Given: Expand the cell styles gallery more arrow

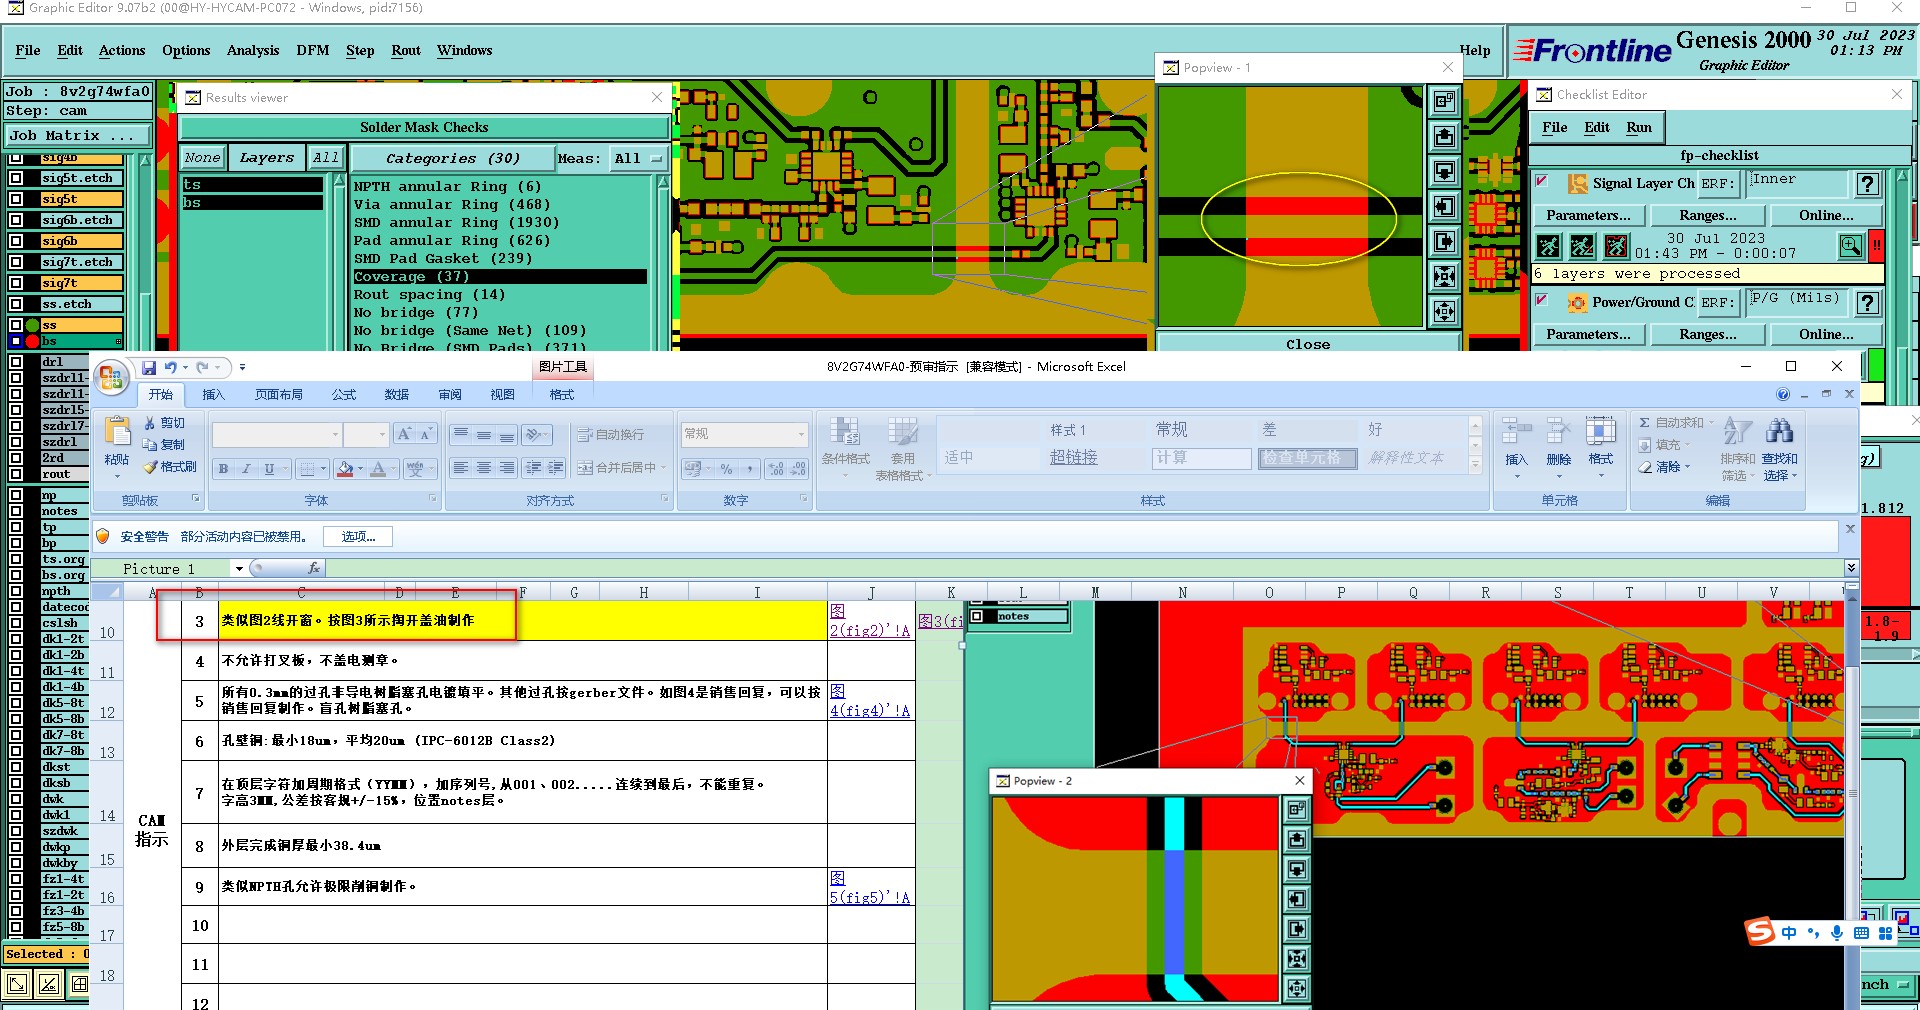Looking at the screenshot, I should click(1475, 464).
